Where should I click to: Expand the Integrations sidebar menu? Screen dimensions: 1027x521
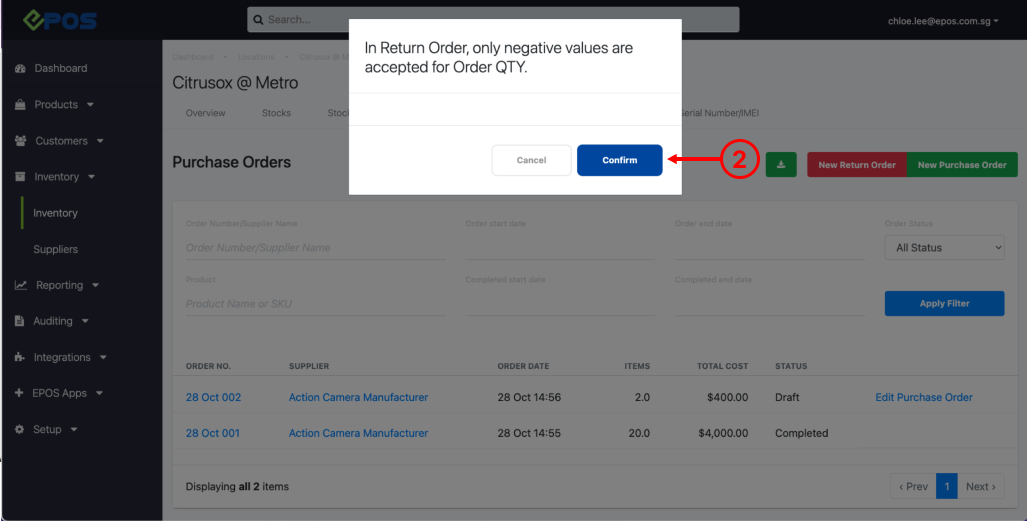(70, 357)
